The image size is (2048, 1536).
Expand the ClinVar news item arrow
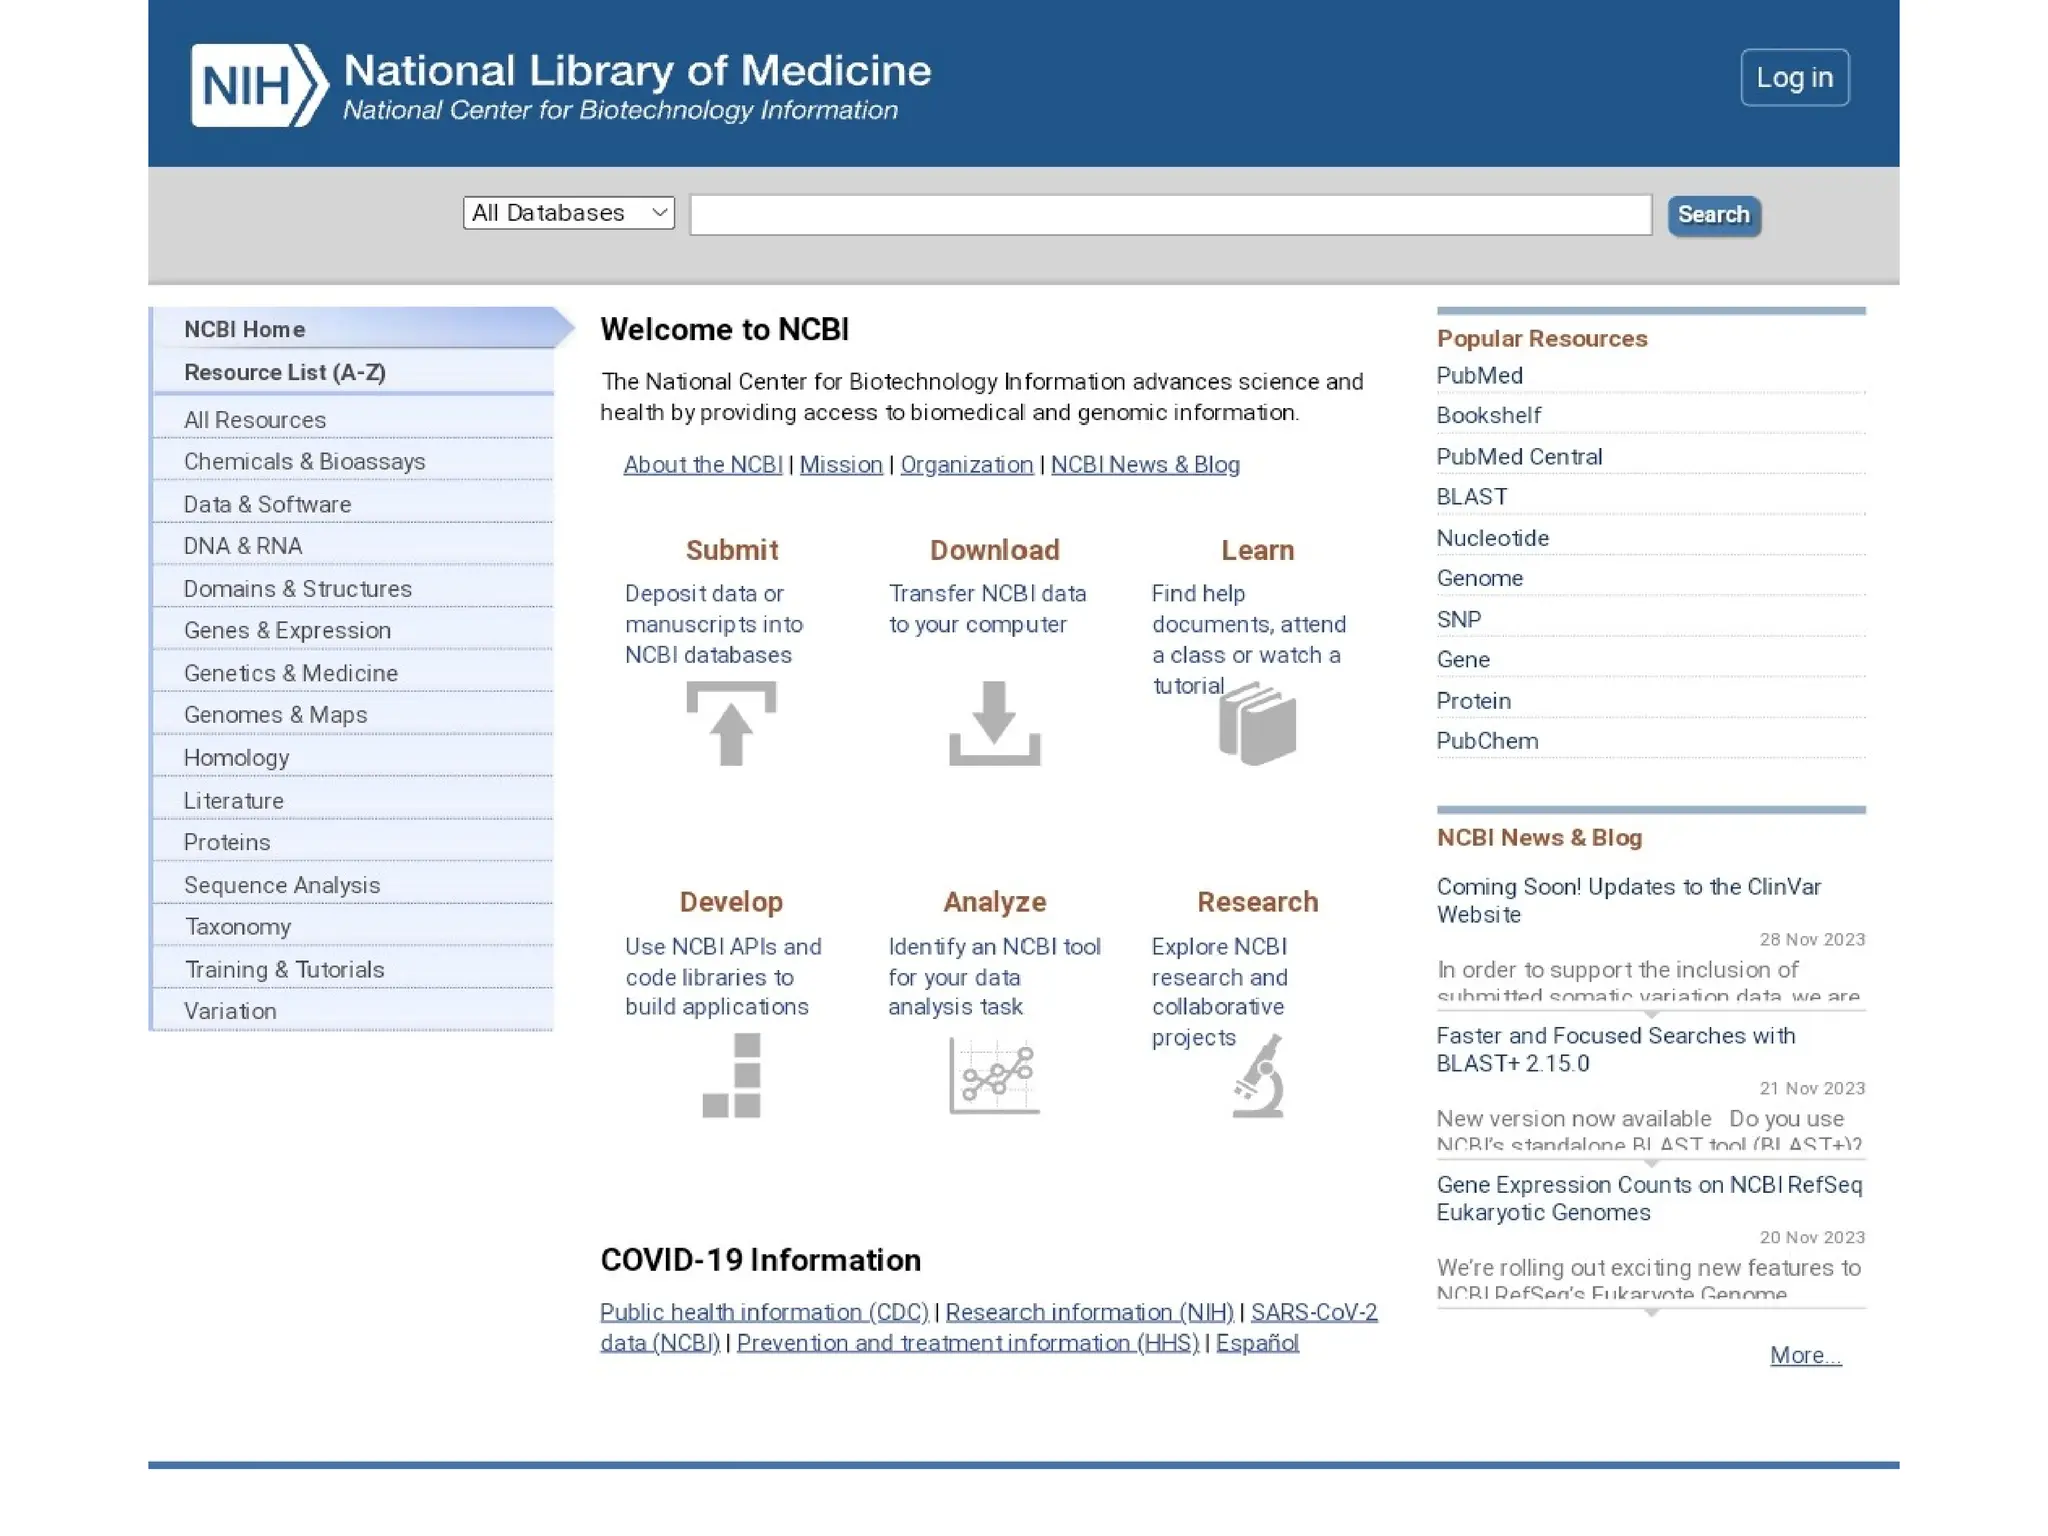(x=1651, y=1014)
